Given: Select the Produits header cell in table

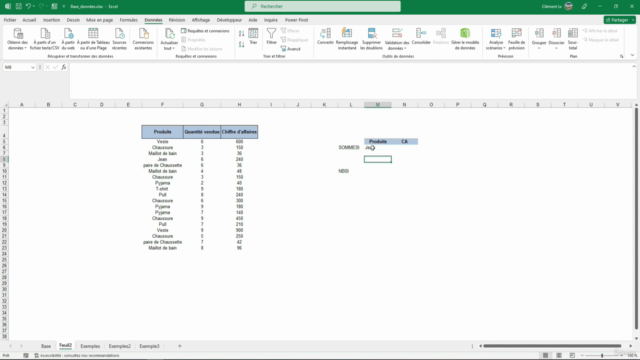Looking at the screenshot, I should coord(162,132).
